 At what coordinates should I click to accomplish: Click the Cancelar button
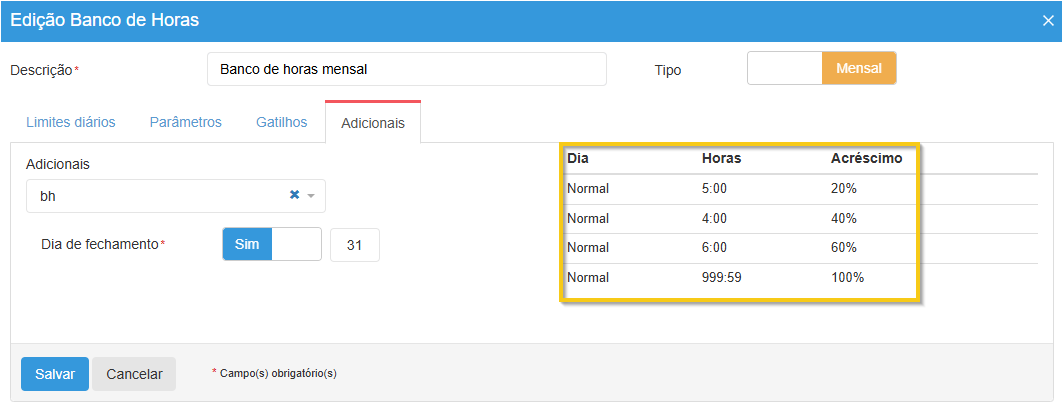[134, 374]
